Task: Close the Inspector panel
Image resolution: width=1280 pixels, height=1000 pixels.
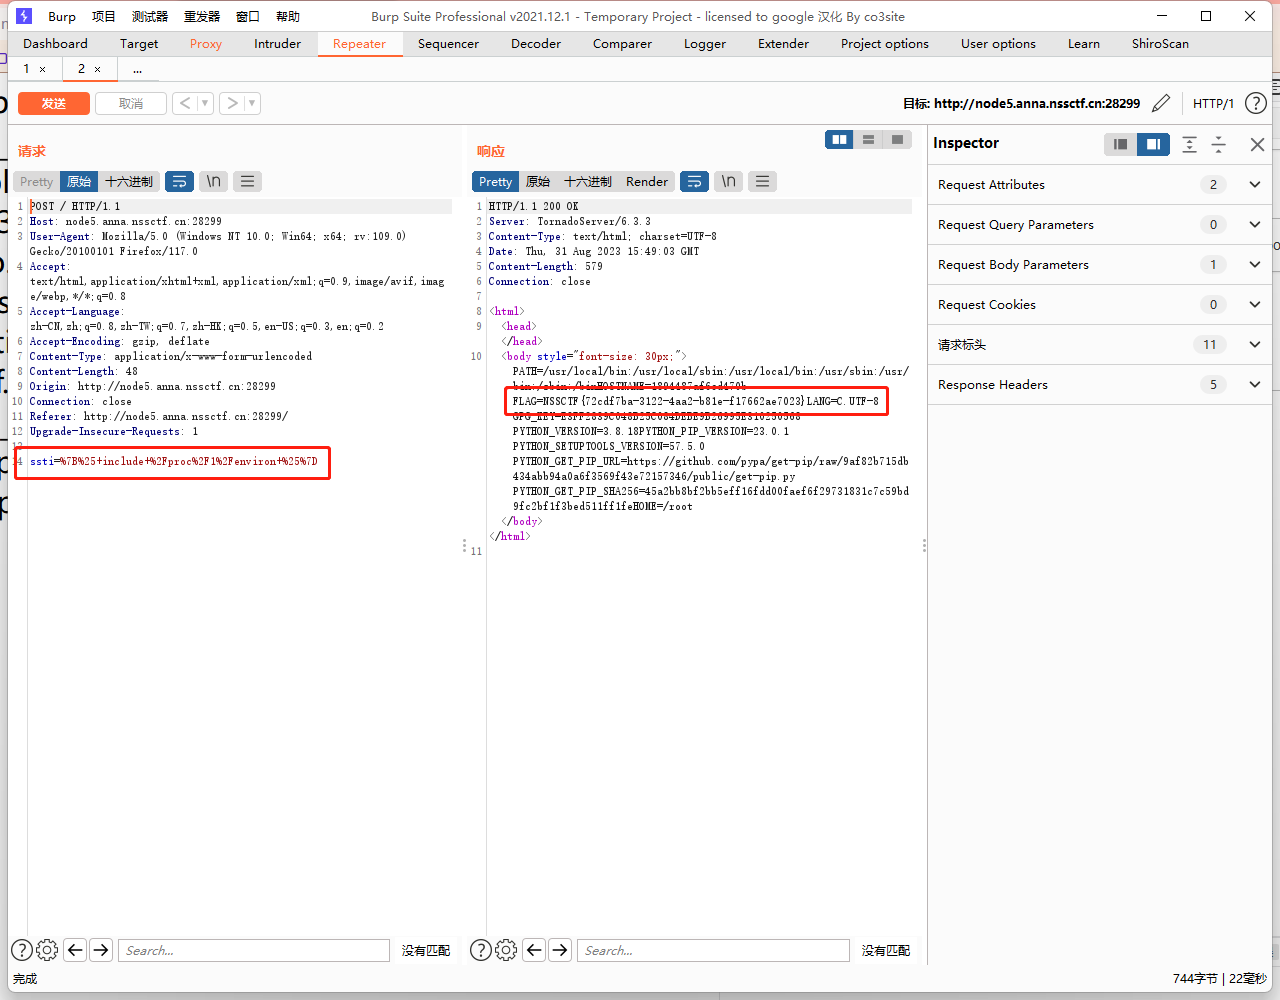Action: coord(1257,144)
